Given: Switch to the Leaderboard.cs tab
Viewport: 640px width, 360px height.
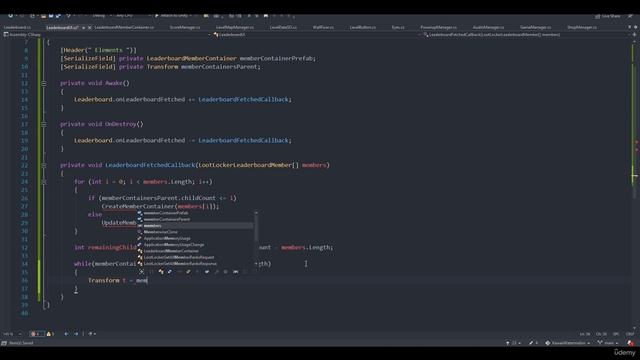Looking at the screenshot, I should coord(17,27).
